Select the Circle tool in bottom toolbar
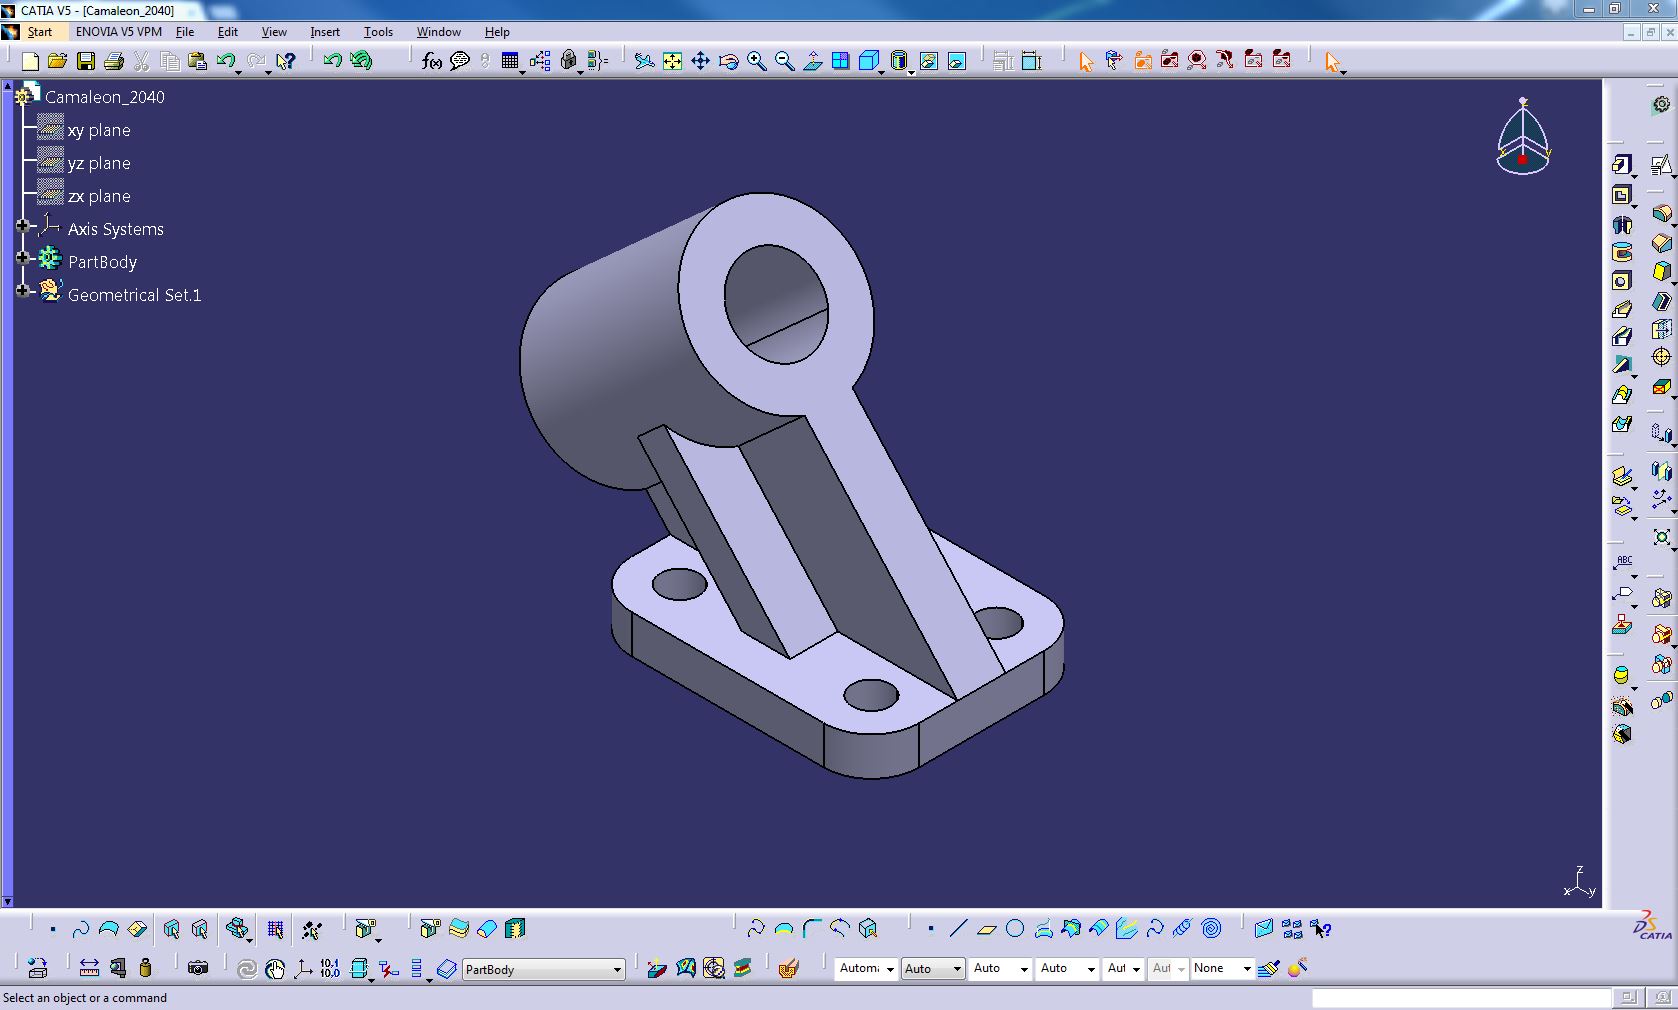The image size is (1678, 1010). pos(1015,929)
